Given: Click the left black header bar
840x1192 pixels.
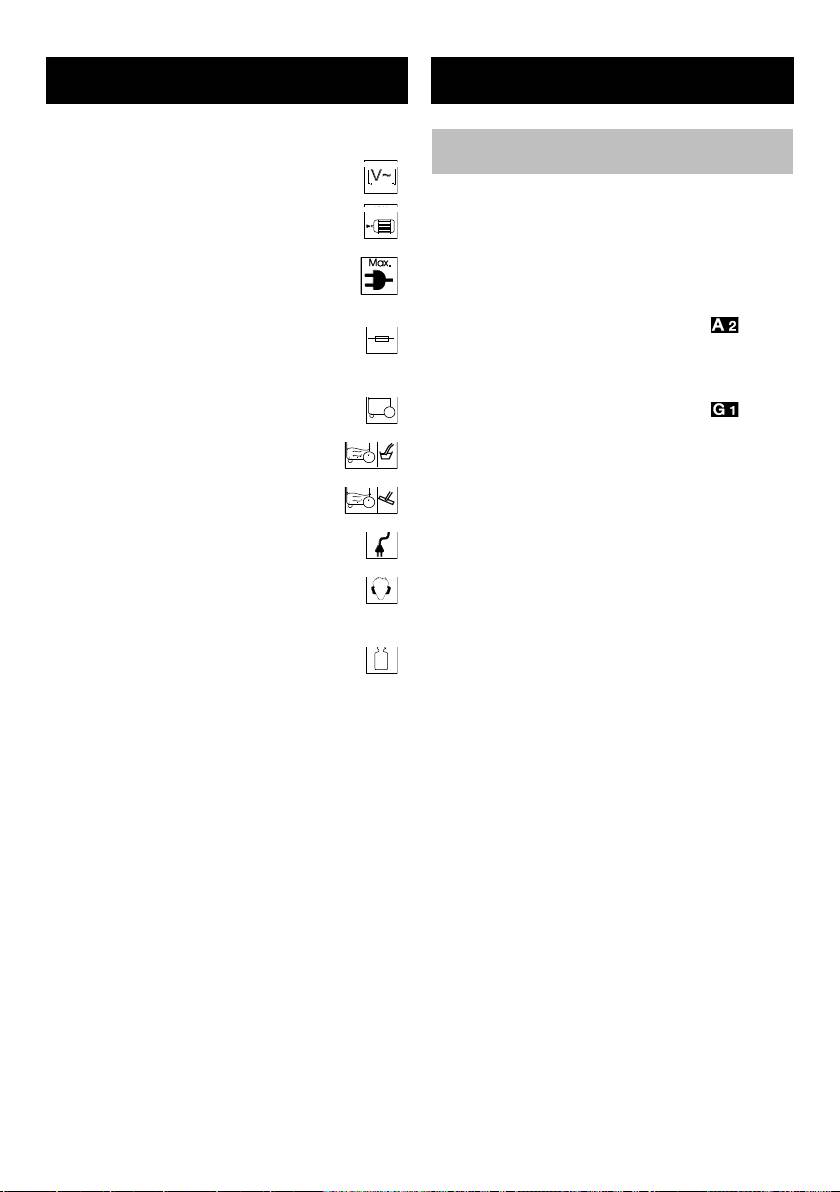Looking at the screenshot, I should click(227, 80).
